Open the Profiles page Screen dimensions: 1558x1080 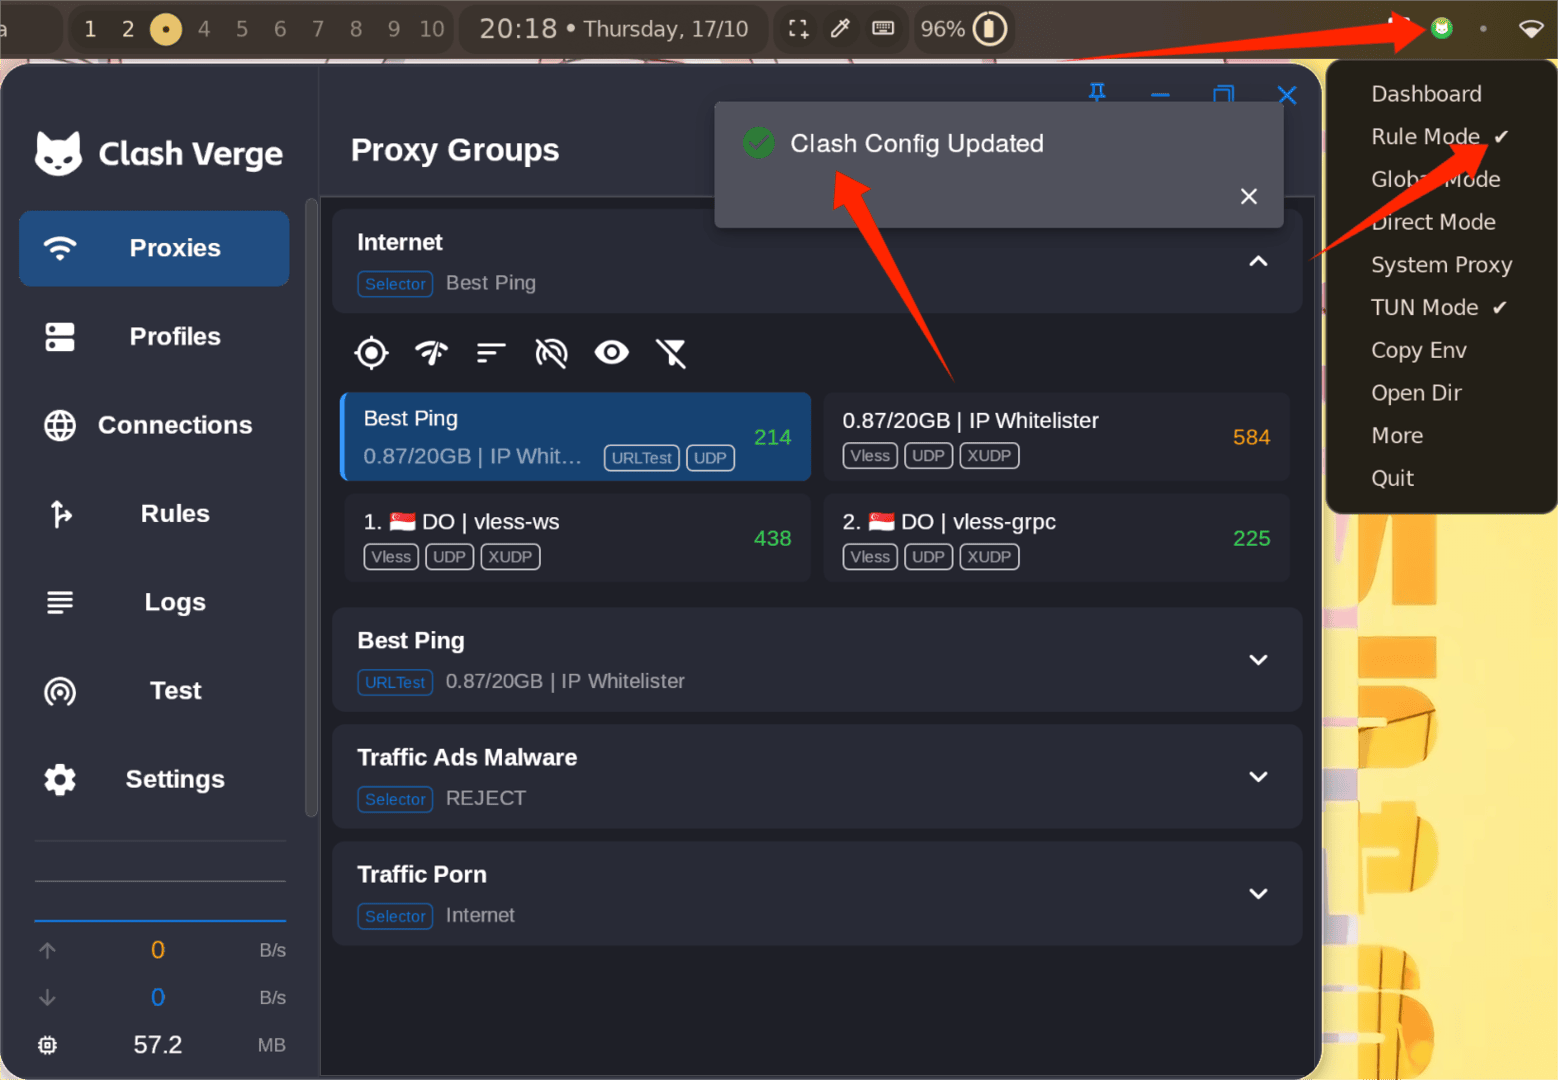point(154,337)
